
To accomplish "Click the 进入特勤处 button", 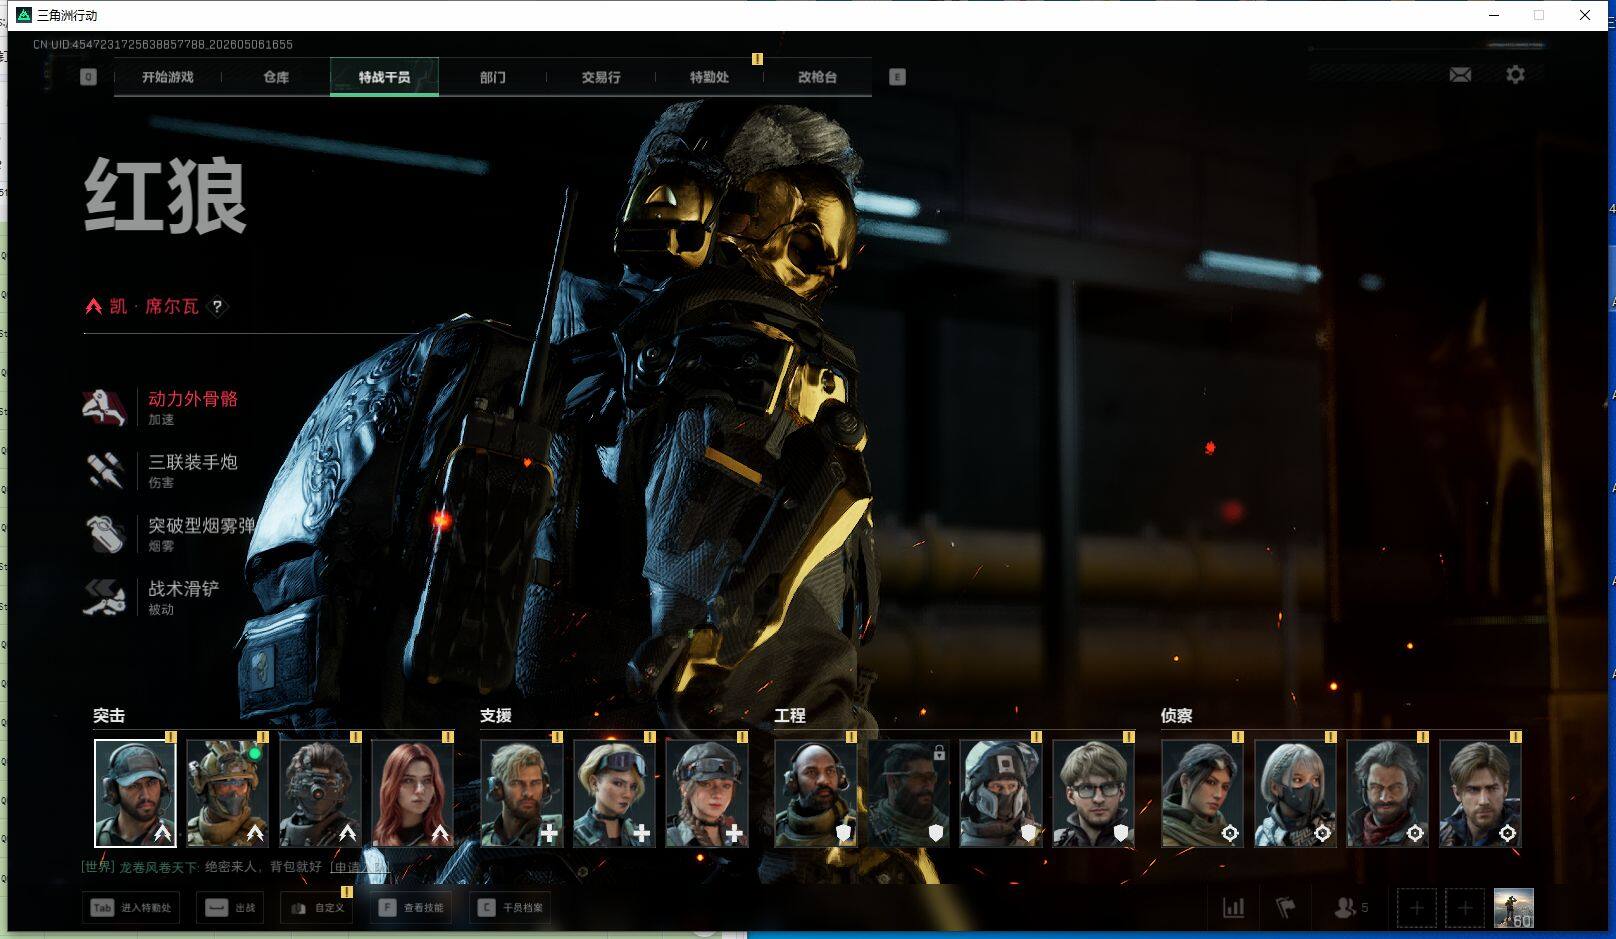I will pos(131,908).
